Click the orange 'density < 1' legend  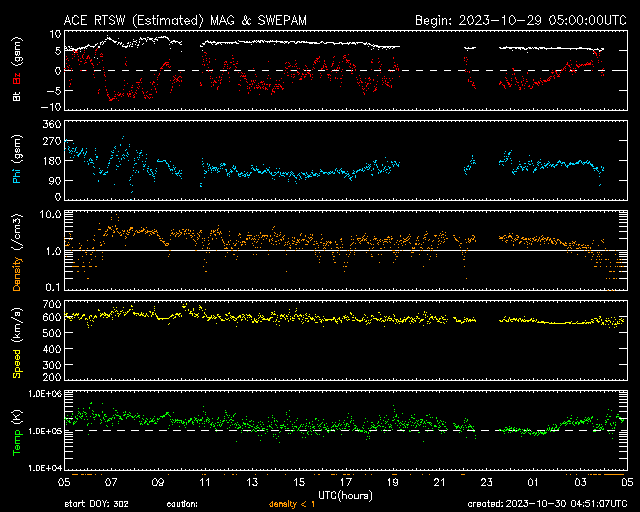(290, 503)
